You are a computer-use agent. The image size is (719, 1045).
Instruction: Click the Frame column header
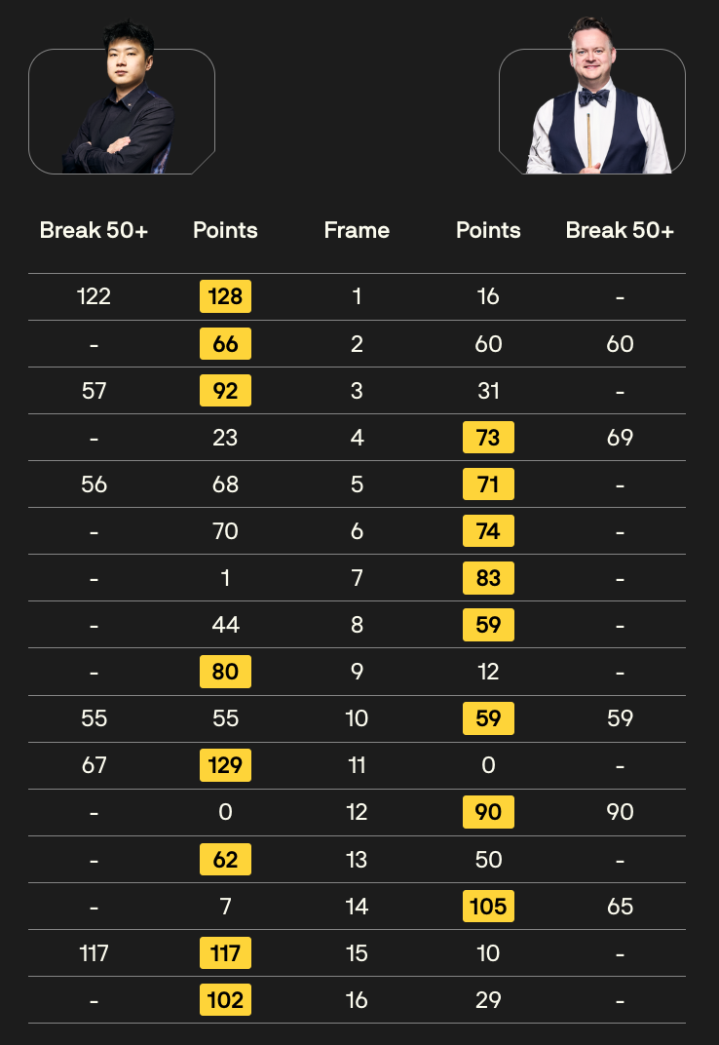(x=357, y=230)
